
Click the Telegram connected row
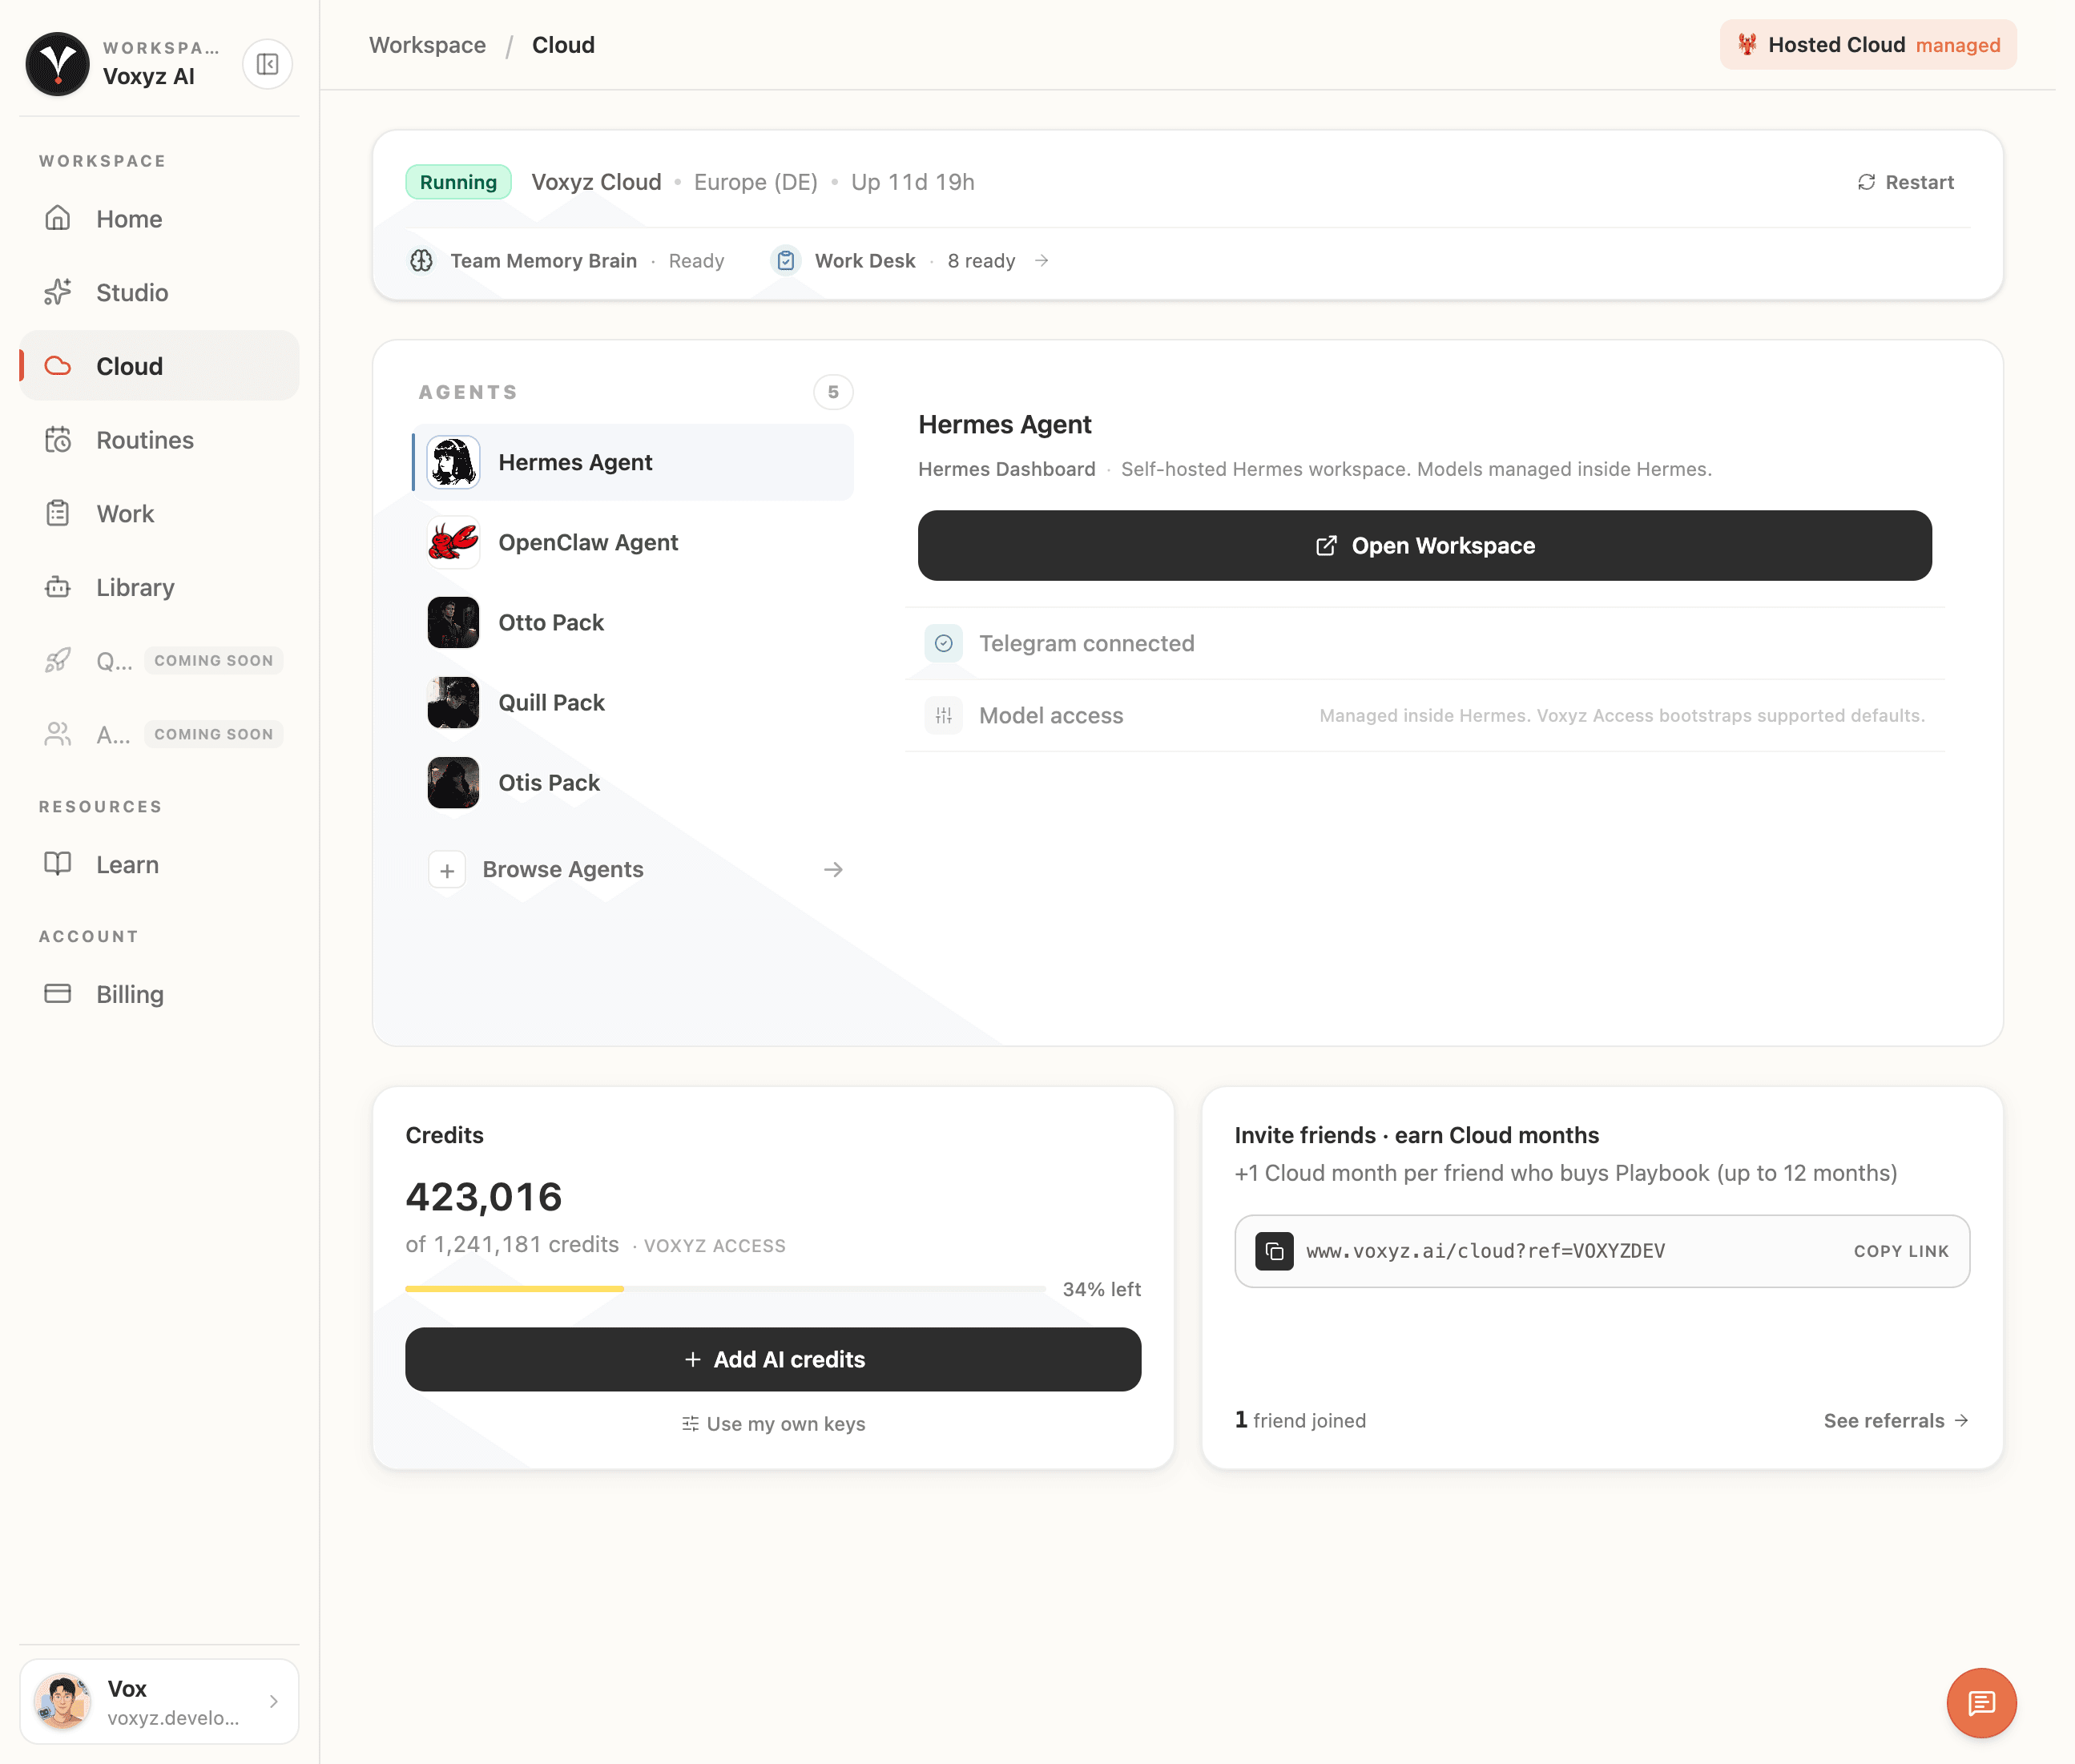[x=1424, y=644]
